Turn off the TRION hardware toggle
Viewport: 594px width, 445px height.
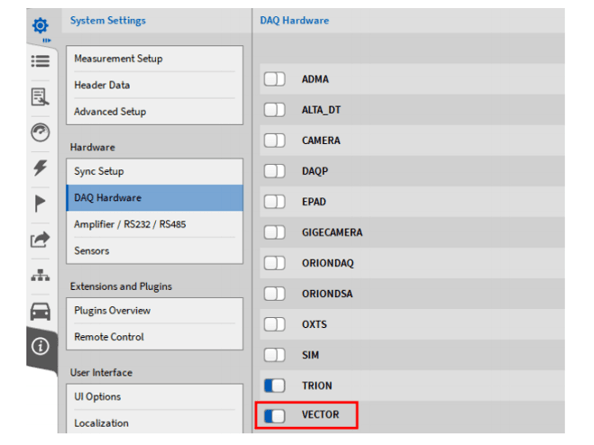point(275,386)
